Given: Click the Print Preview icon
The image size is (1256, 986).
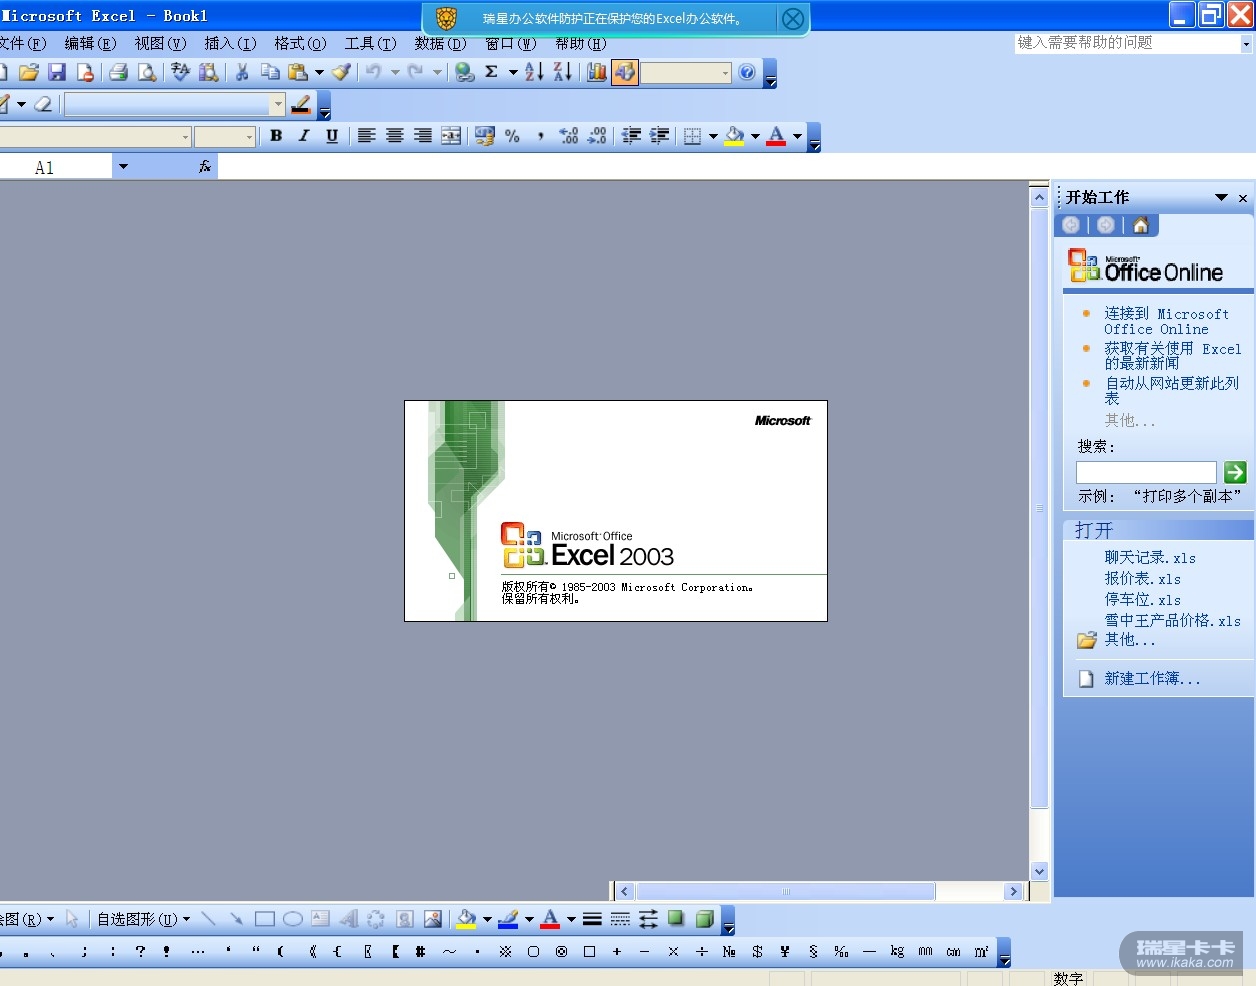Looking at the screenshot, I should [x=147, y=72].
